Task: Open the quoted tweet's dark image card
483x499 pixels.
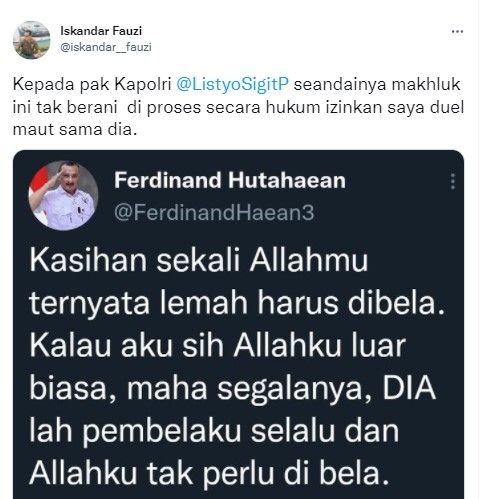Action: click(x=239, y=324)
